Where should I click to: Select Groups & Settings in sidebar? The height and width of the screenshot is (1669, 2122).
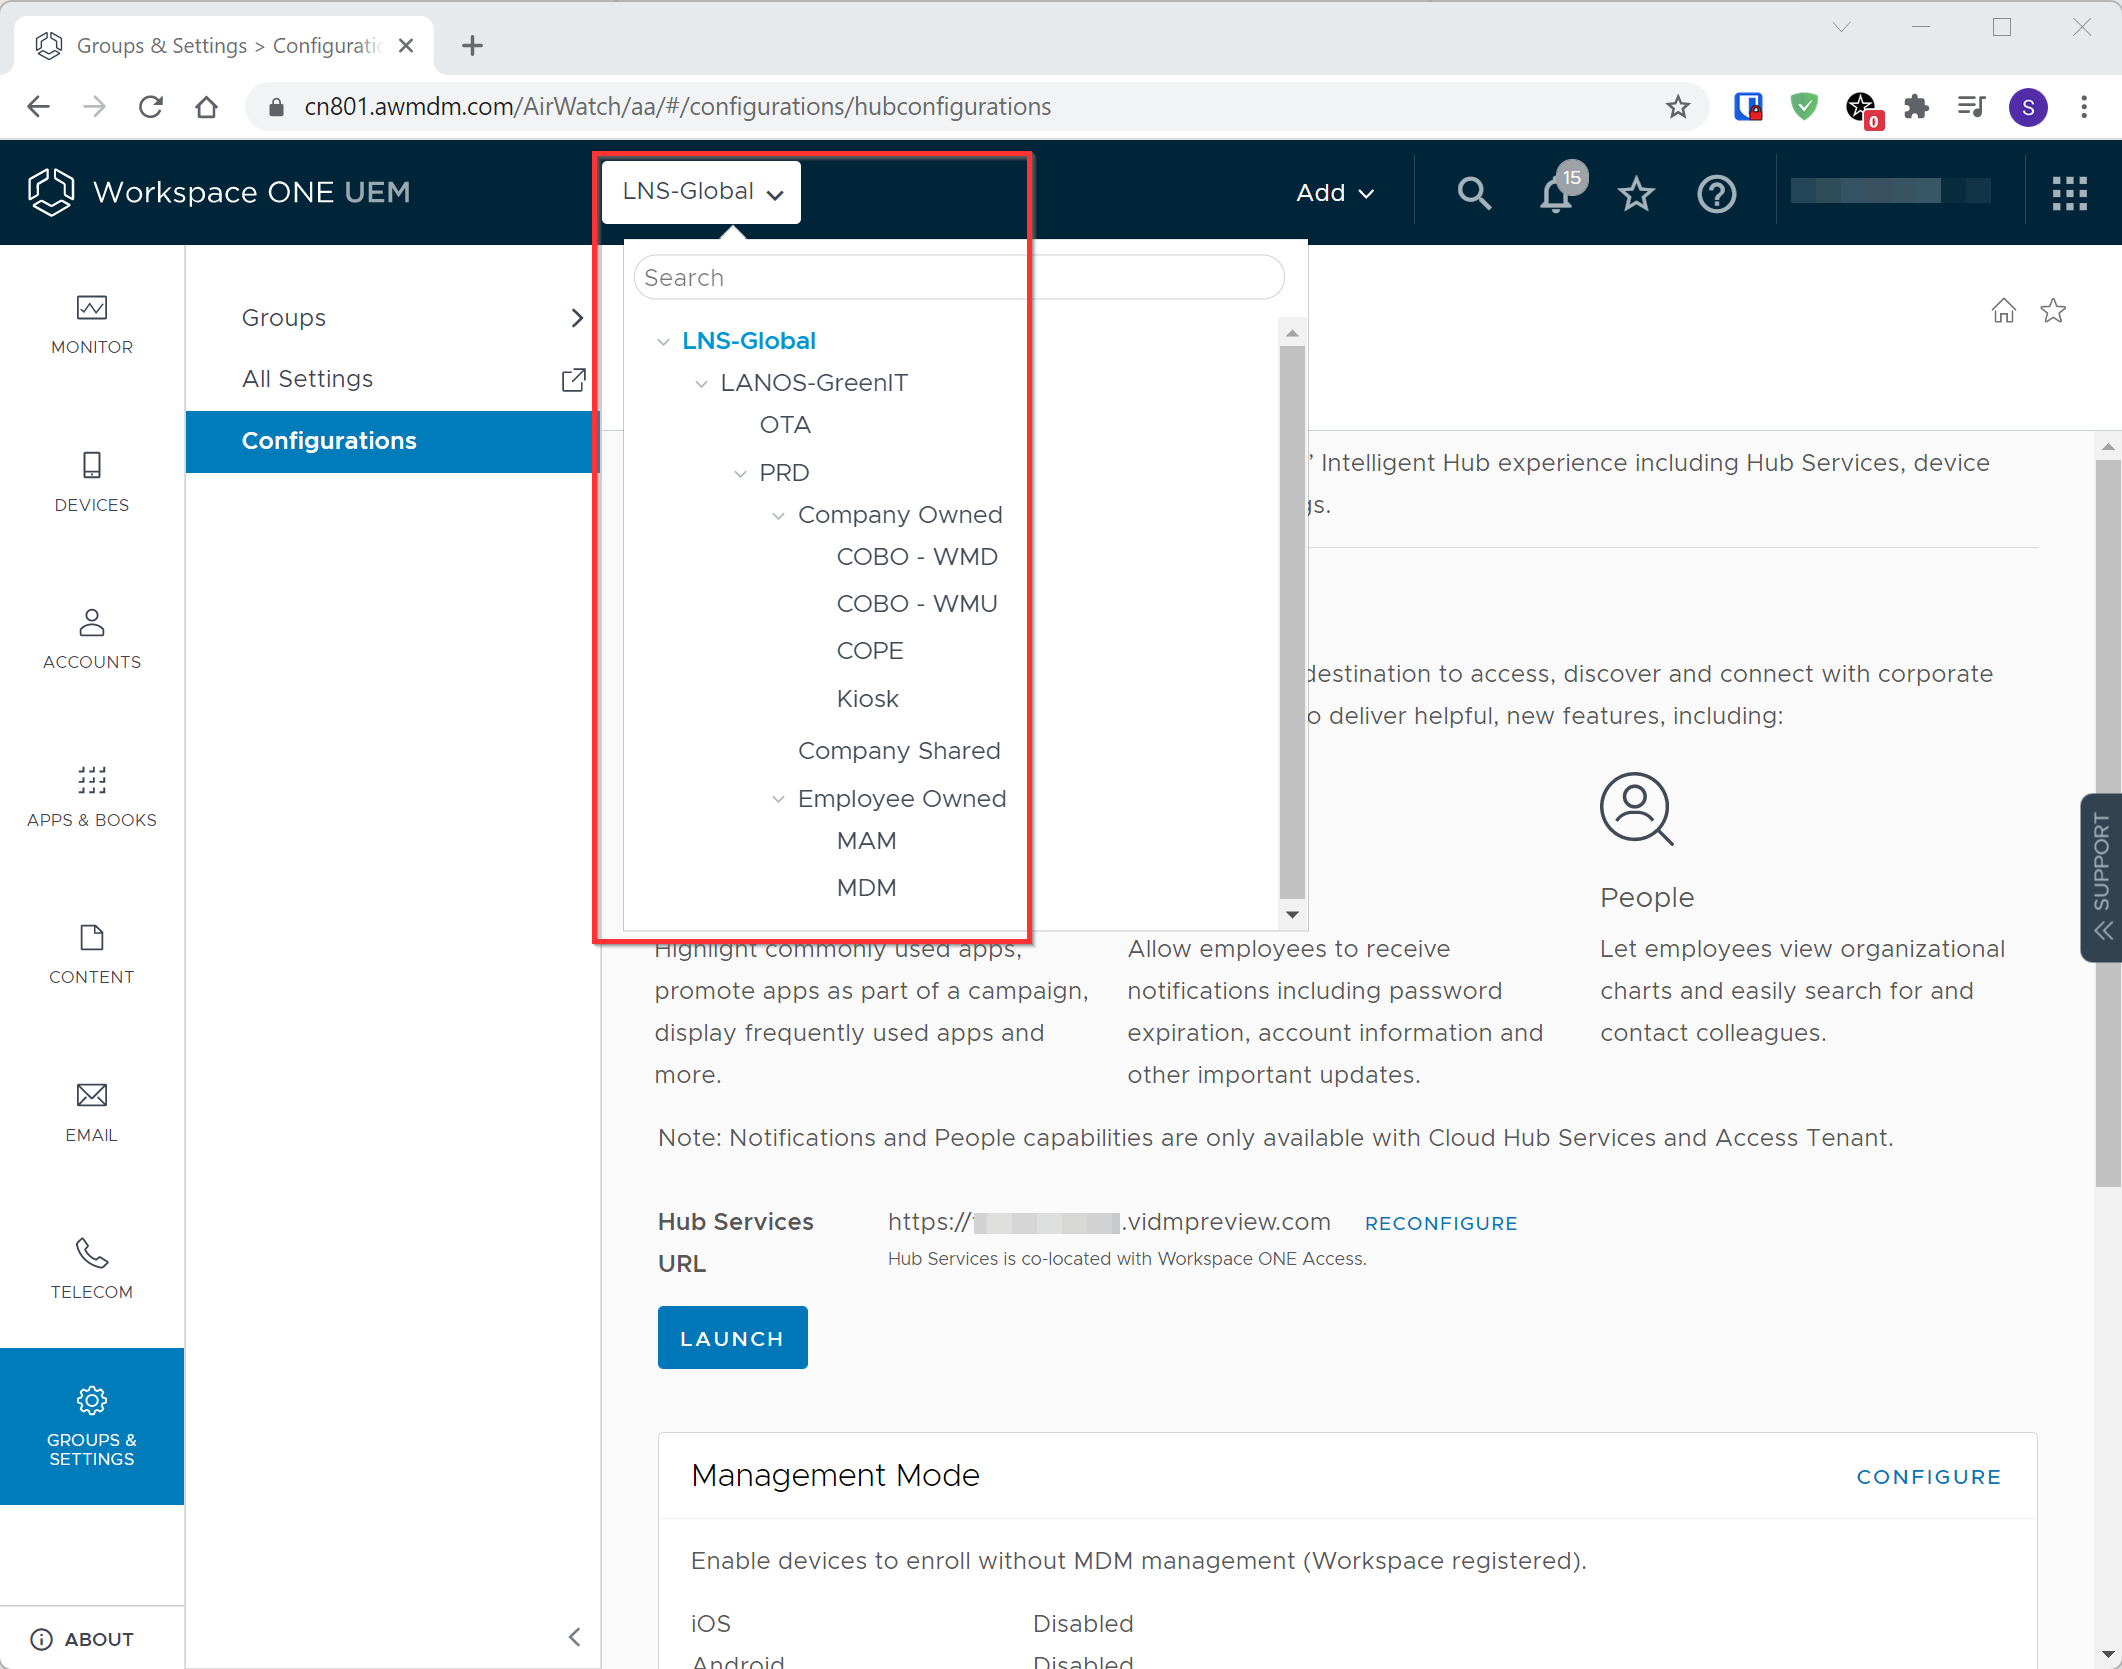tap(92, 1426)
